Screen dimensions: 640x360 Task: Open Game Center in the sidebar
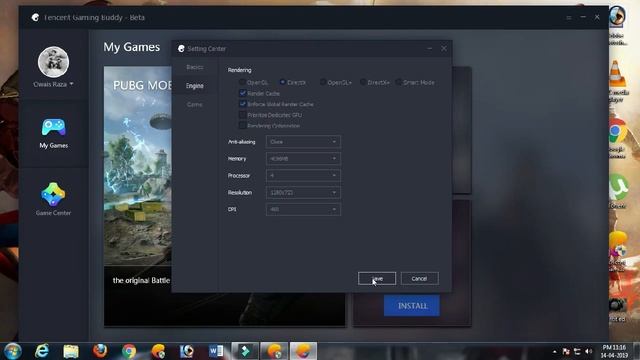coord(53,199)
